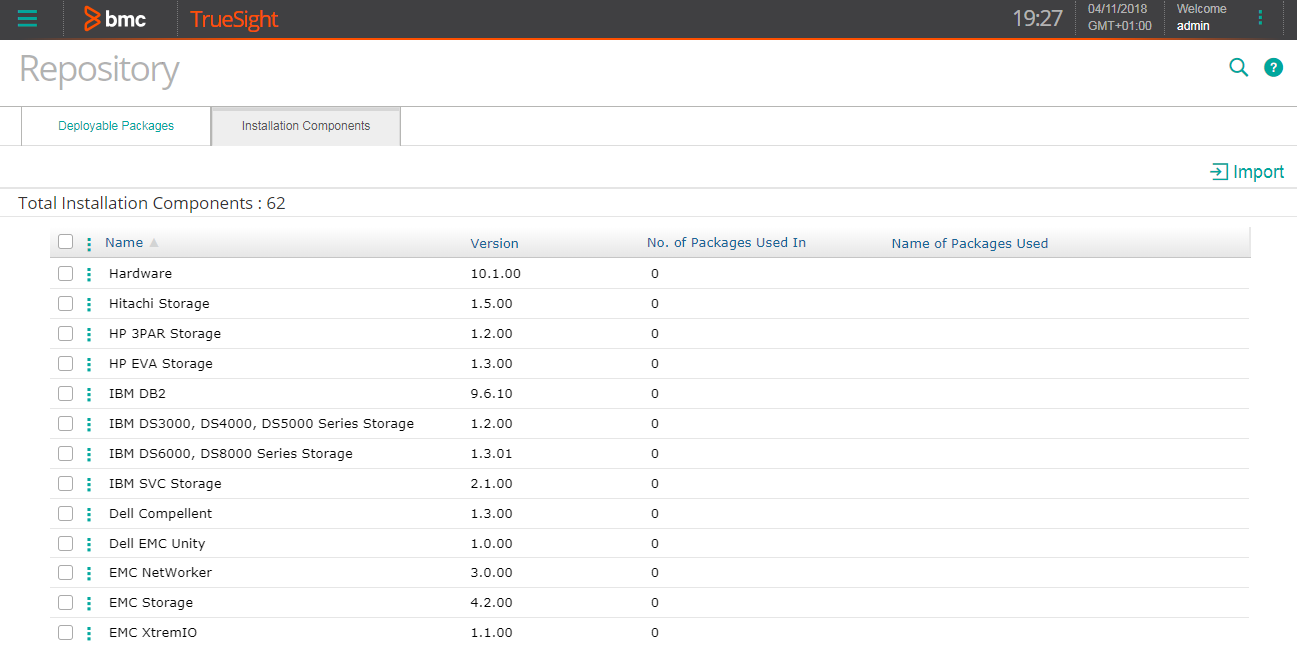Open action menu for IBM DB2 row

[89, 394]
